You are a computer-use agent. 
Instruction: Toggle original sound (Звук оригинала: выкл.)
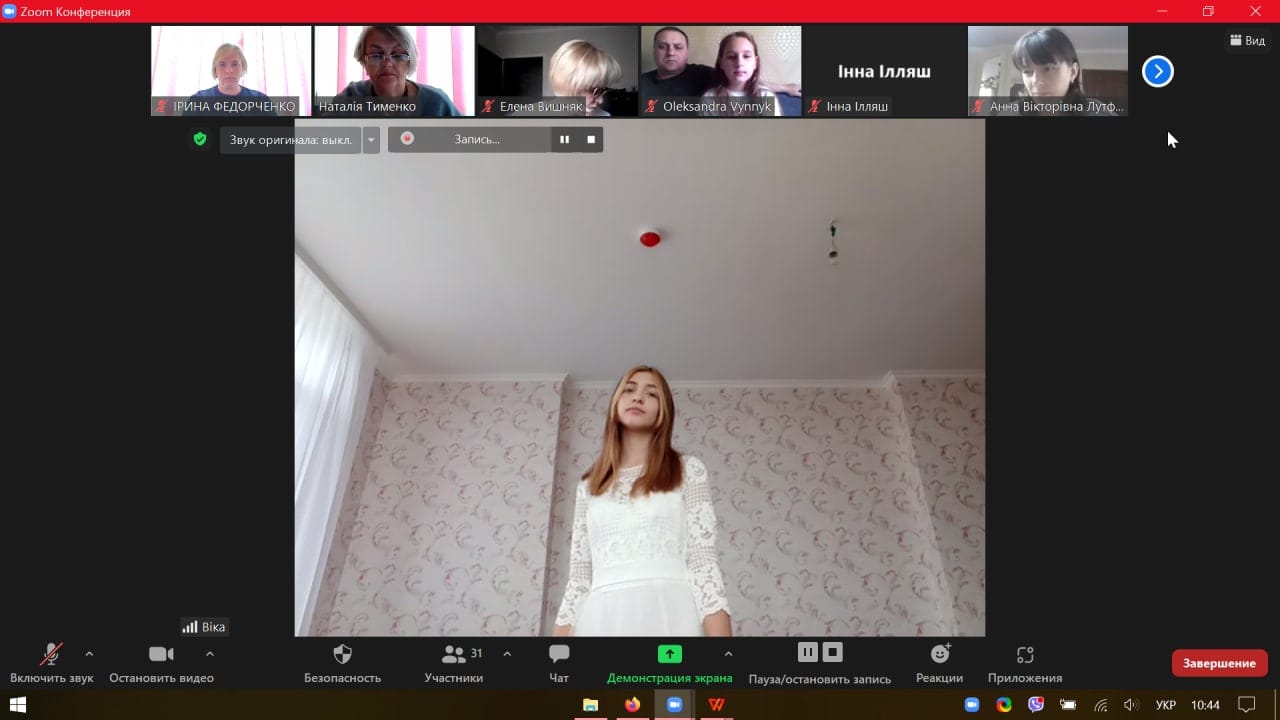[x=290, y=140]
